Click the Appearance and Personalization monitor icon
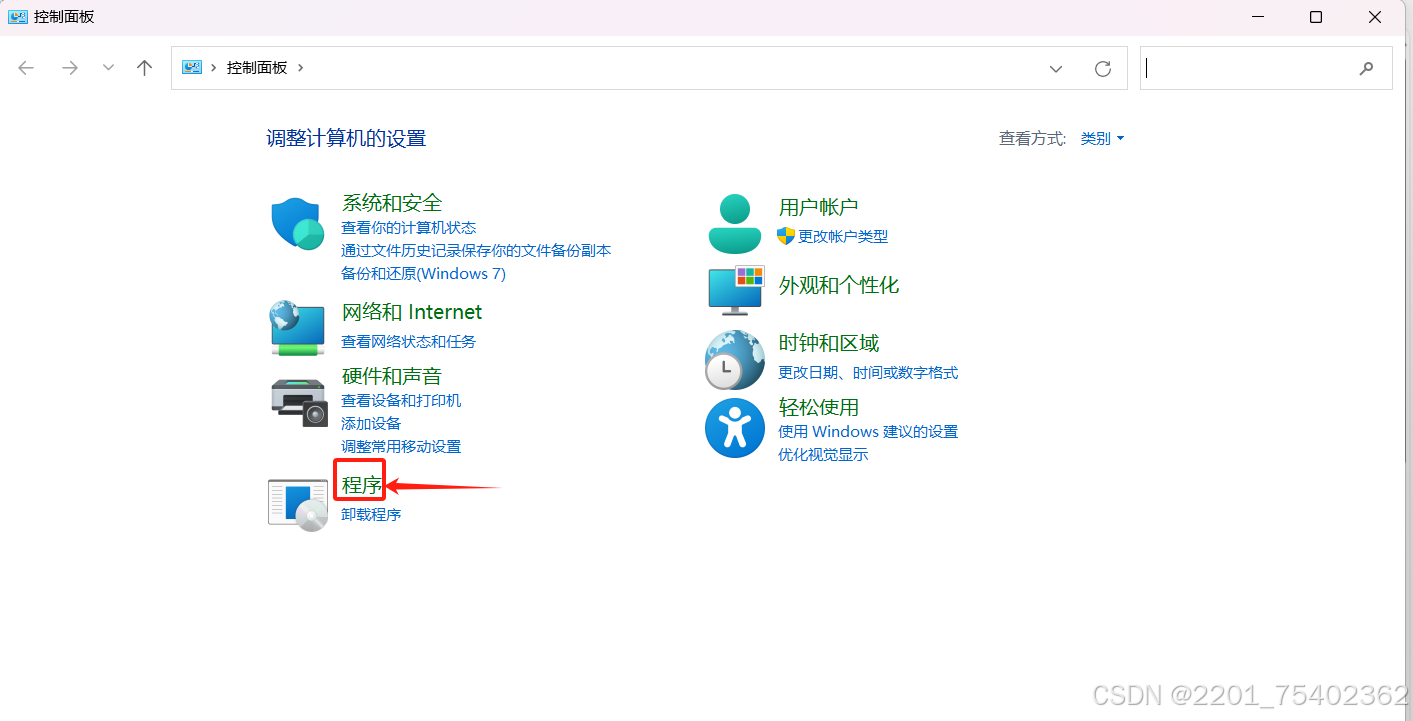 click(736, 290)
